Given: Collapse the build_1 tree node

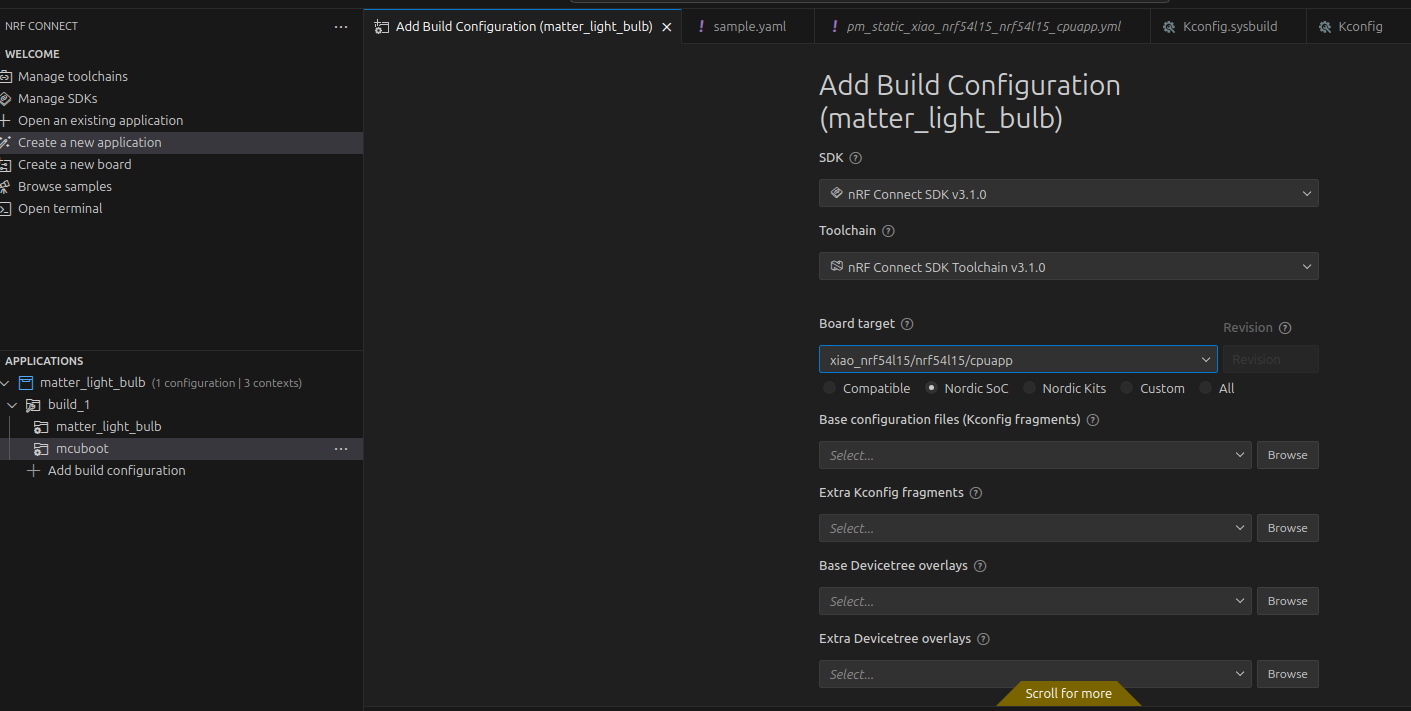Looking at the screenshot, I should pyautogui.click(x=13, y=405).
